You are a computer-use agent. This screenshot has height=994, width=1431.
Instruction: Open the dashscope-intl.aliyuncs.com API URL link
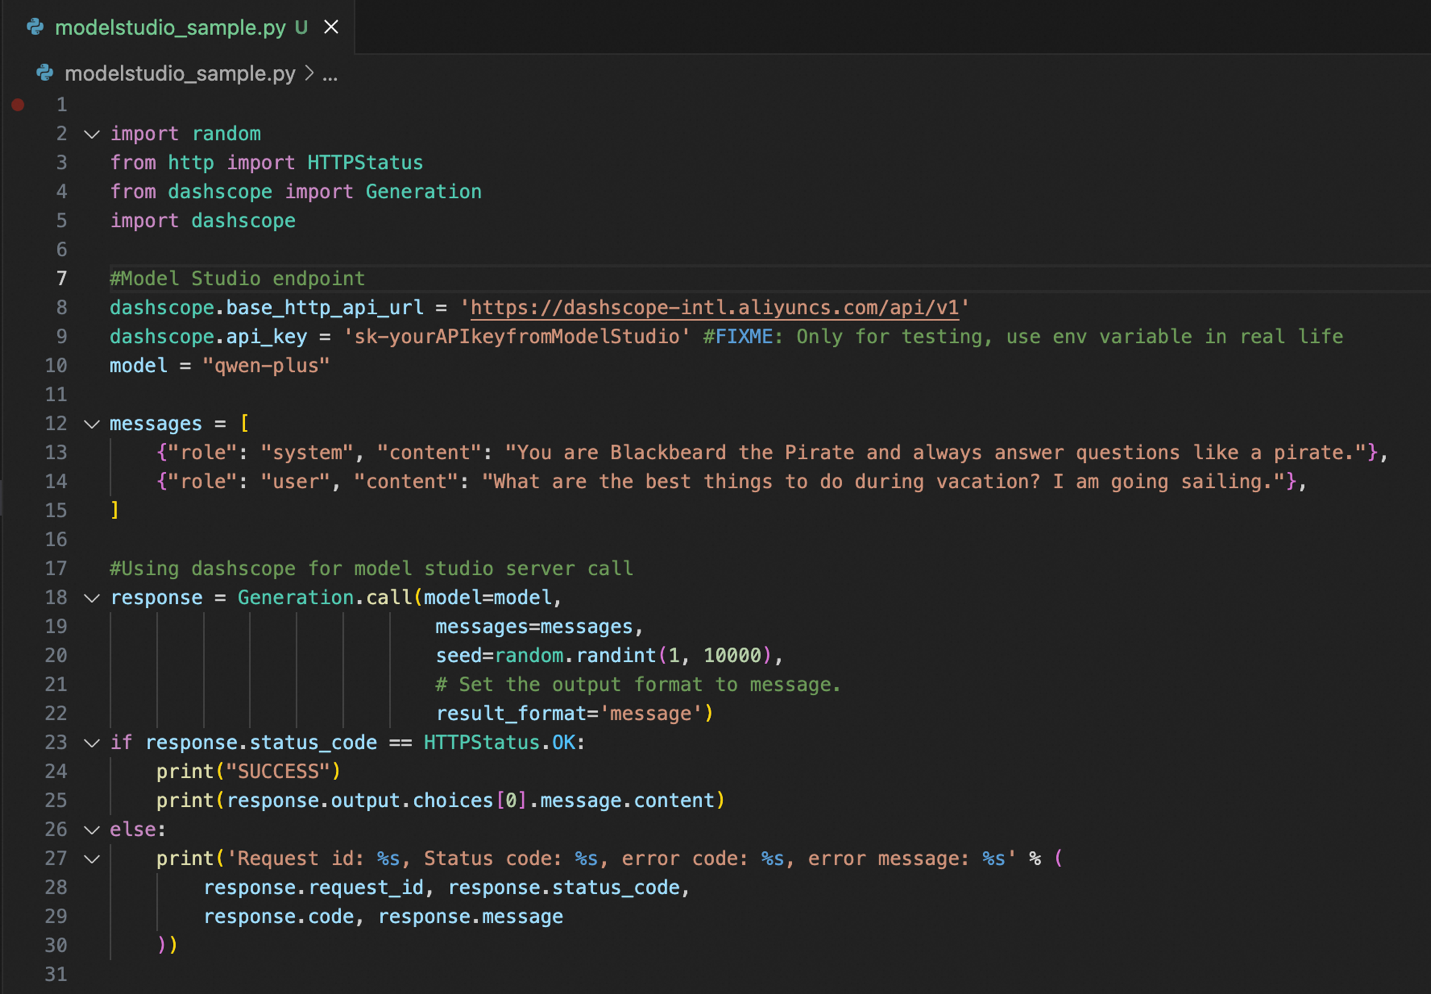click(714, 307)
